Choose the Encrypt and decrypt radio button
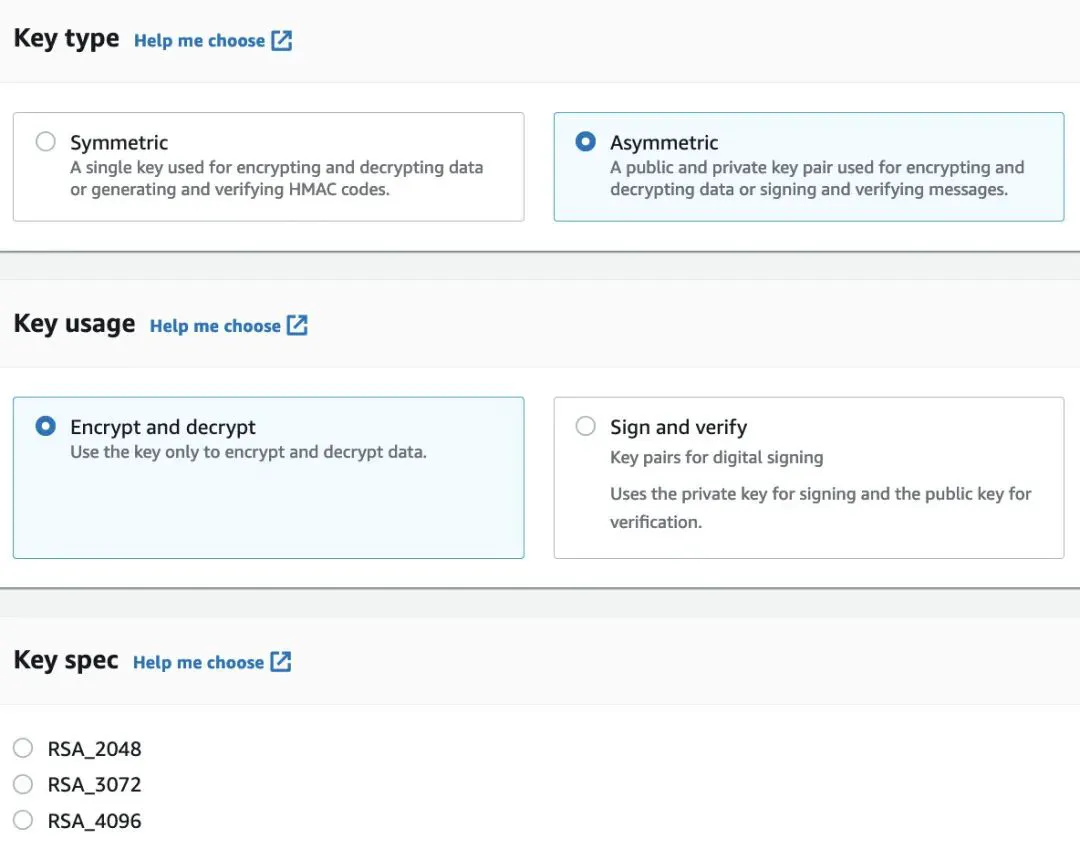This screenshot has width=1080, height=859. point(45,427)
